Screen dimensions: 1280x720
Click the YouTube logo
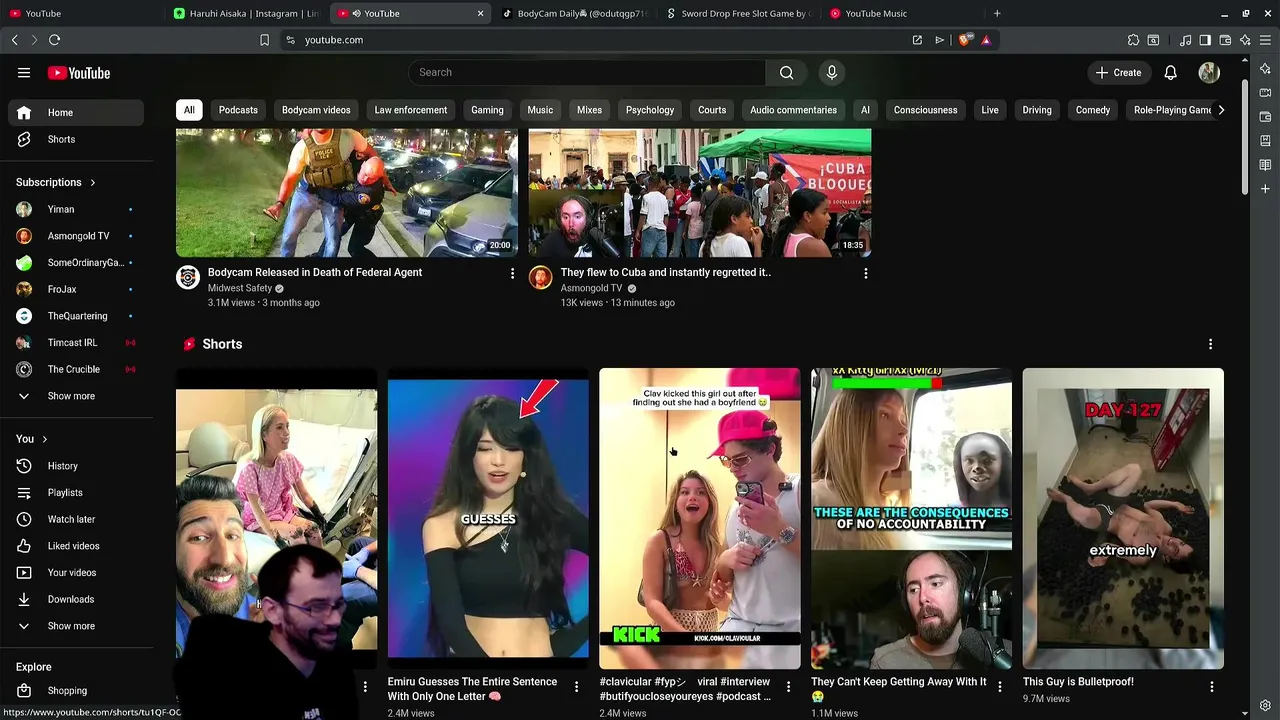tap(79, 73)
